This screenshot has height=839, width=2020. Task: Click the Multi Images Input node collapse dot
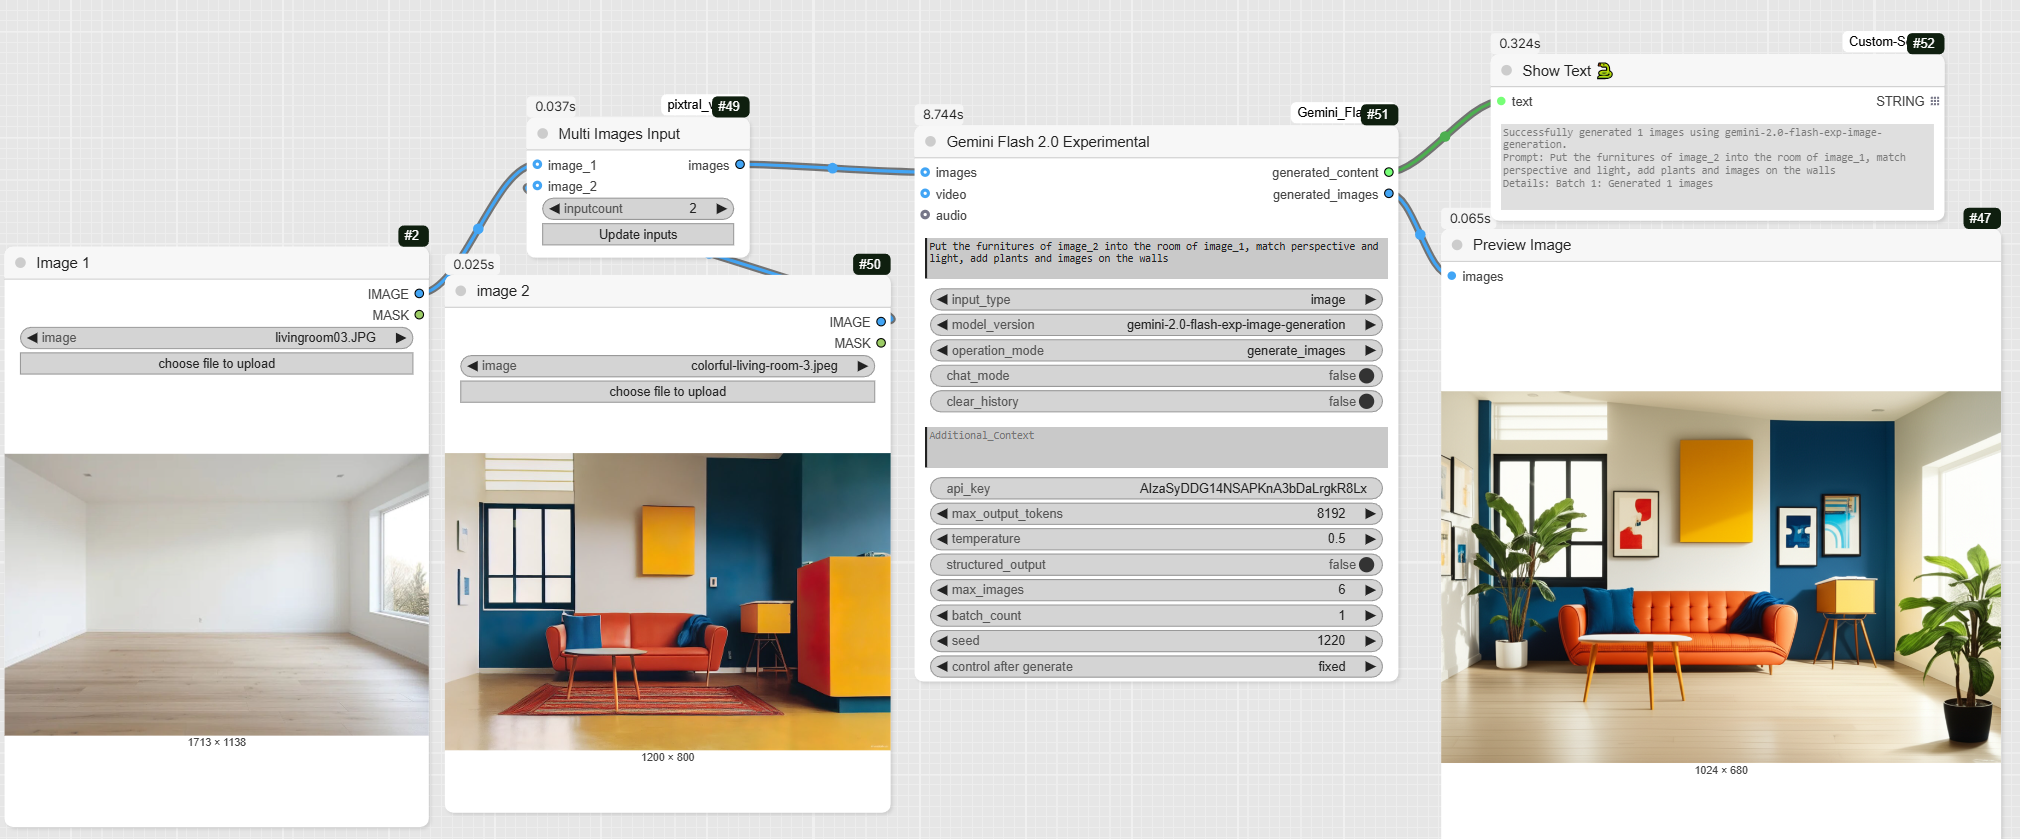pos(542,134)
